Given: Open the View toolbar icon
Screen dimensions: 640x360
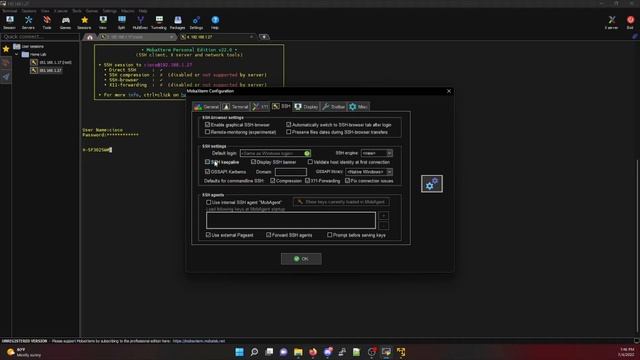Looking at the screenshot, I should [103, 22].
